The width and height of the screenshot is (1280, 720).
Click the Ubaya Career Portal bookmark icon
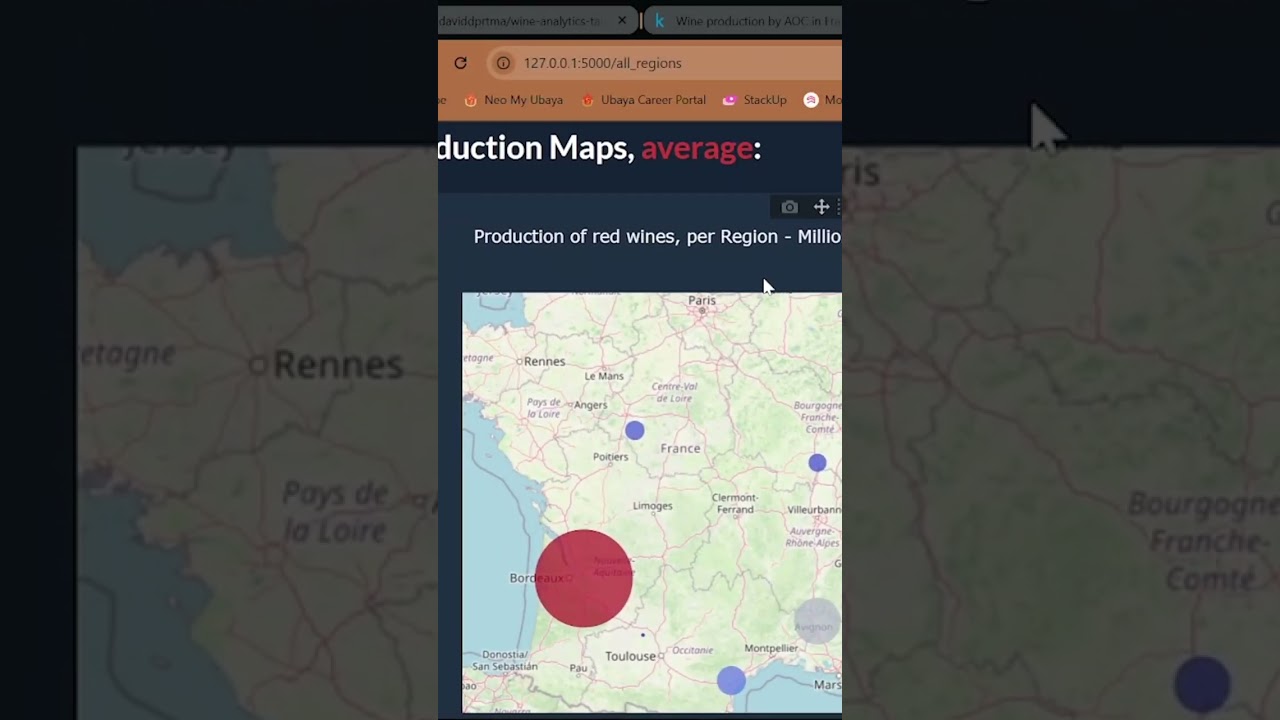point(588,100)
